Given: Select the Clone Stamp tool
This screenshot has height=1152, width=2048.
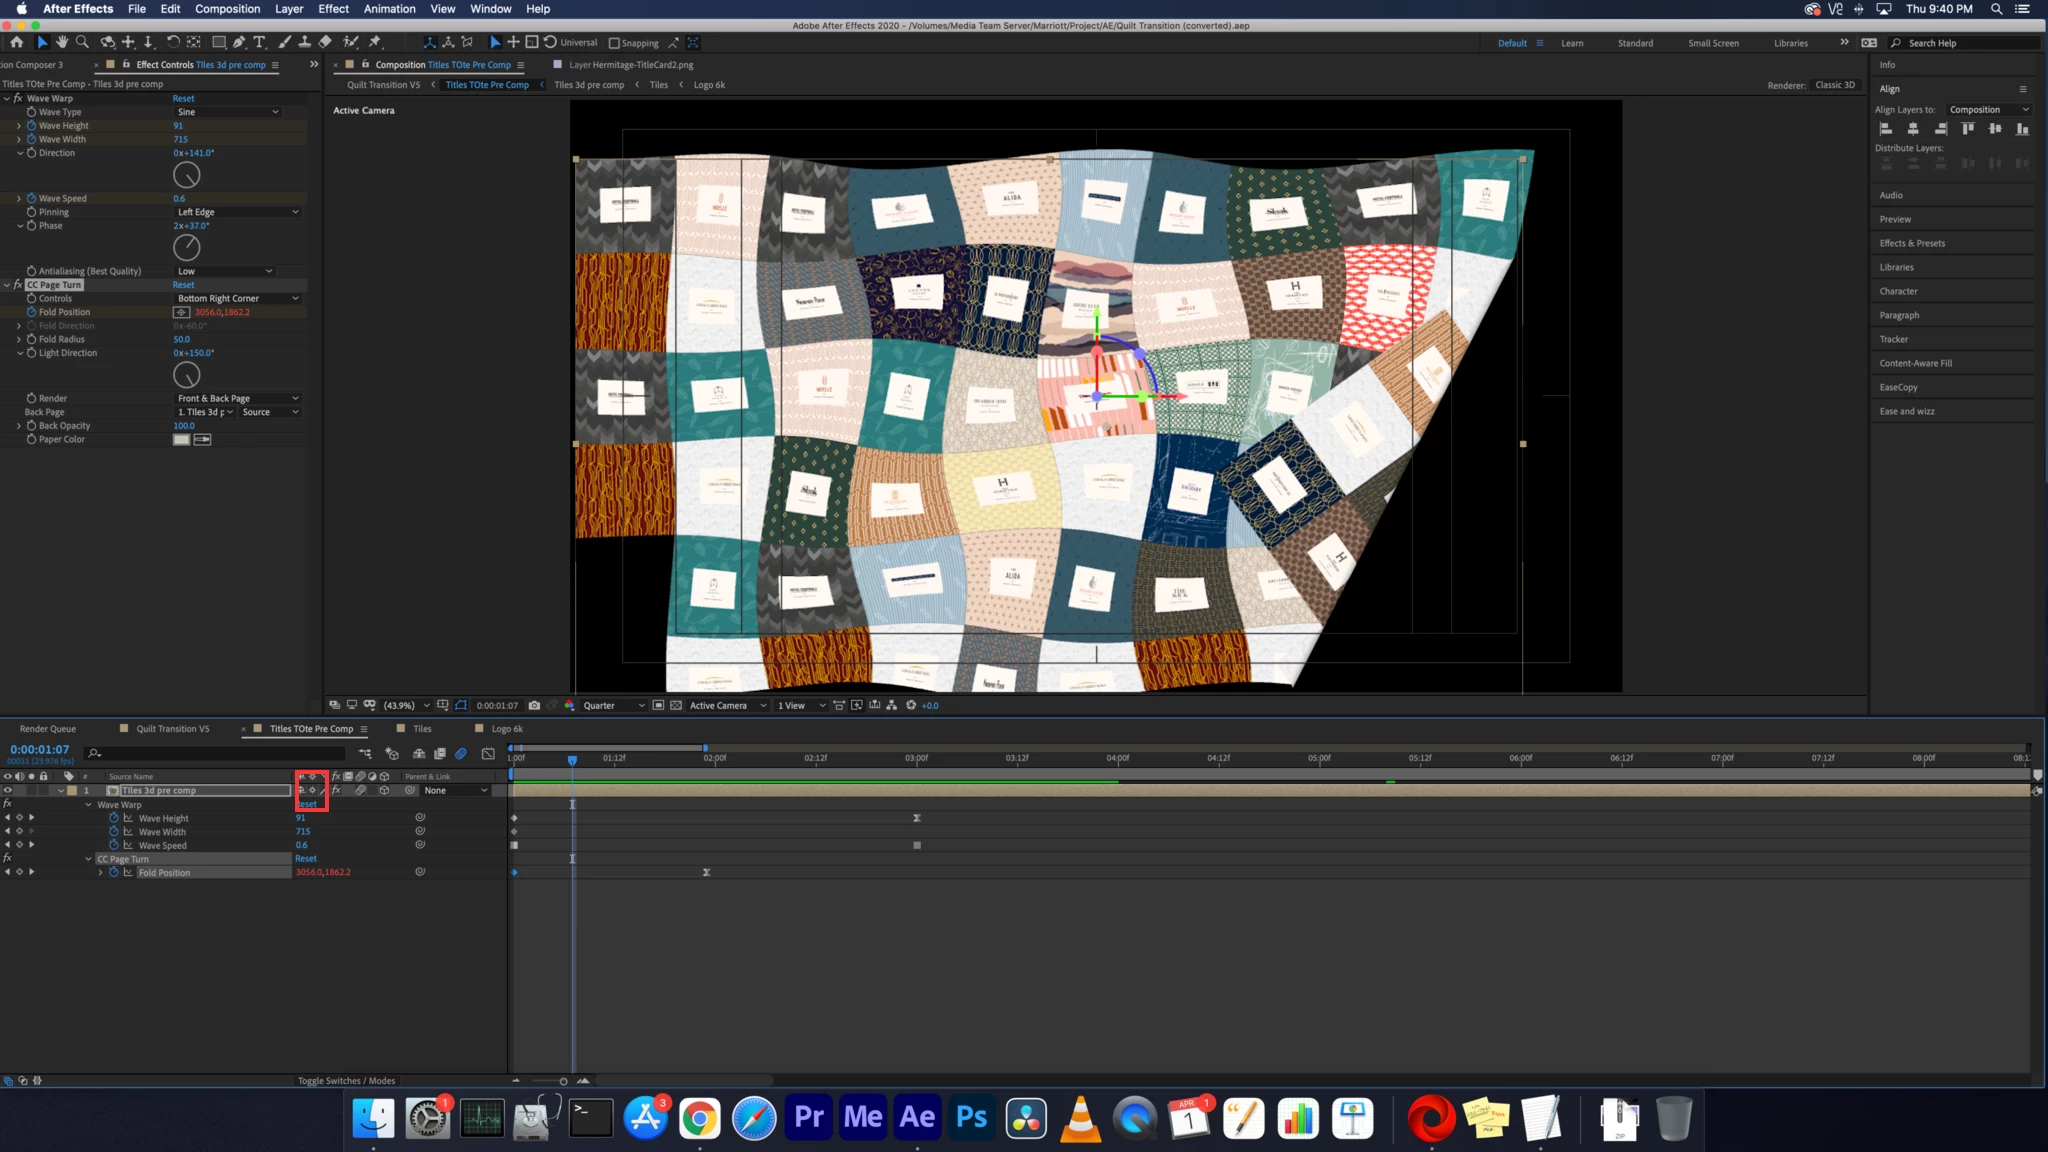Looking at the screenshot, I should click(x=304, y=42).
